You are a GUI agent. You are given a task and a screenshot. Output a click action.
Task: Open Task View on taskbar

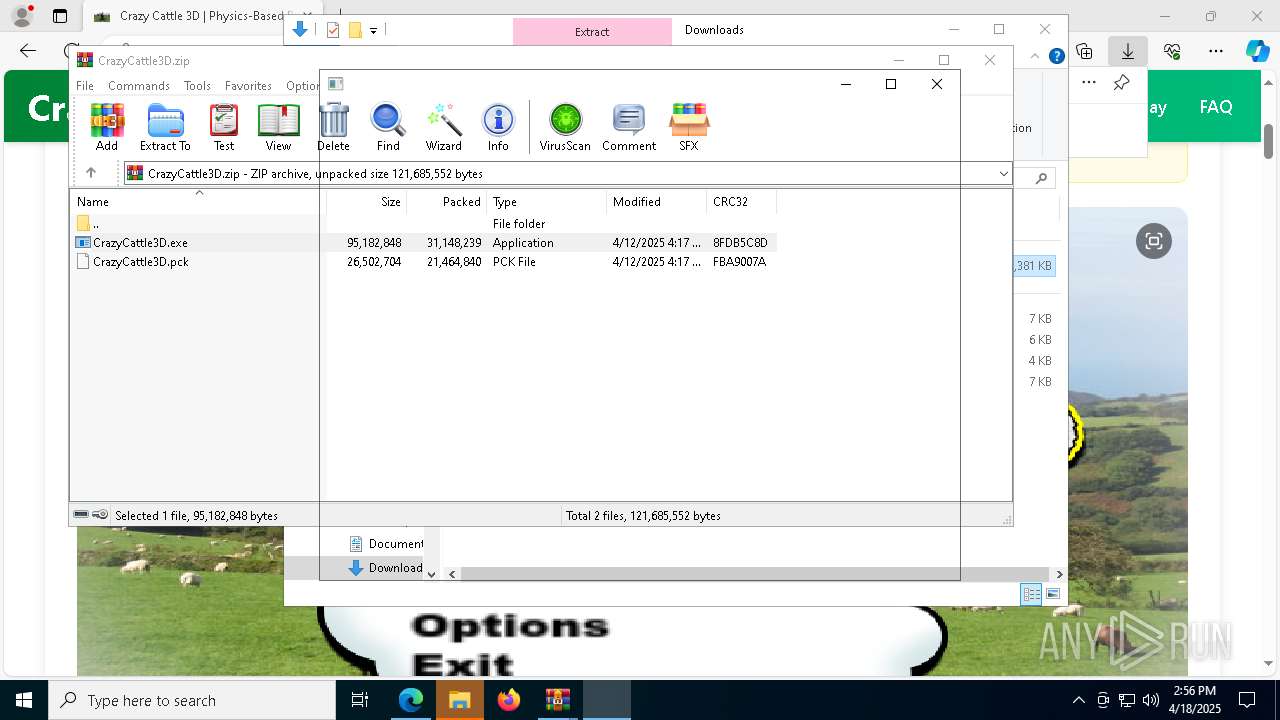coord(360,700)
